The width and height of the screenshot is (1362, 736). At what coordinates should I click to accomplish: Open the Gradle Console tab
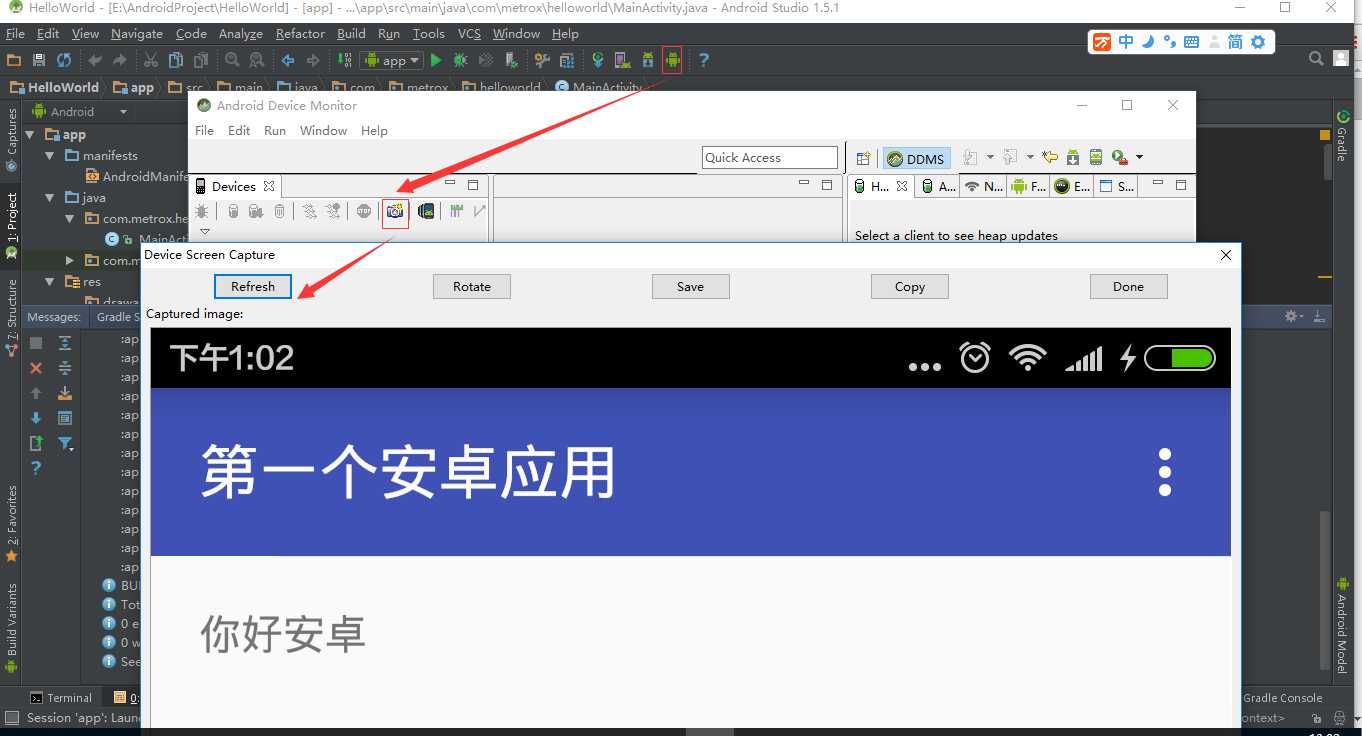pyautogui.click(x=1282, y=698)
